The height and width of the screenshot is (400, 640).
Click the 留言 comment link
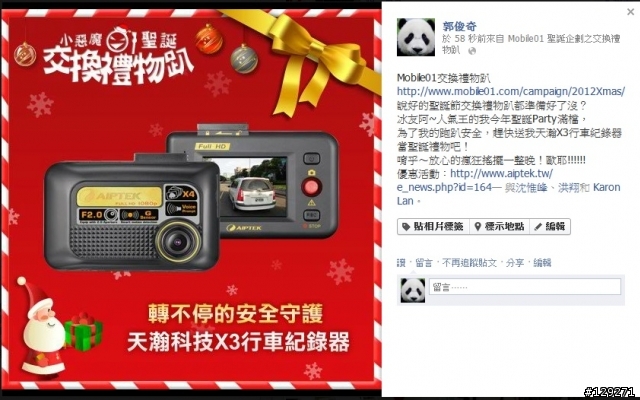pyautogui.click(x=424, y=263)
